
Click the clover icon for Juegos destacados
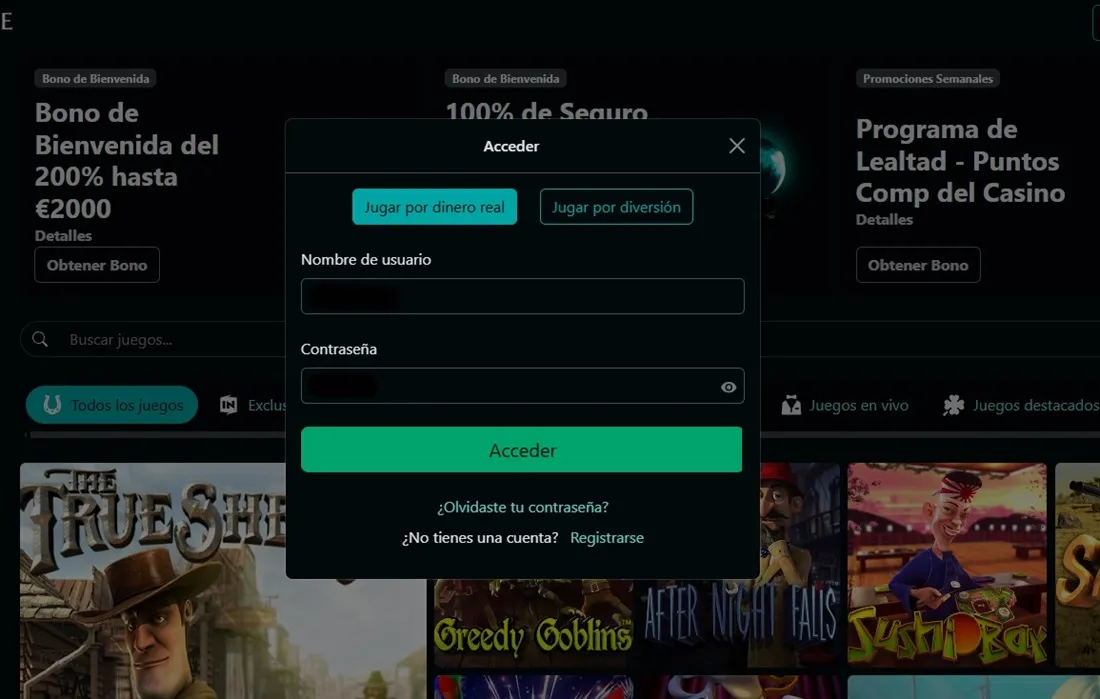(954, 405)
